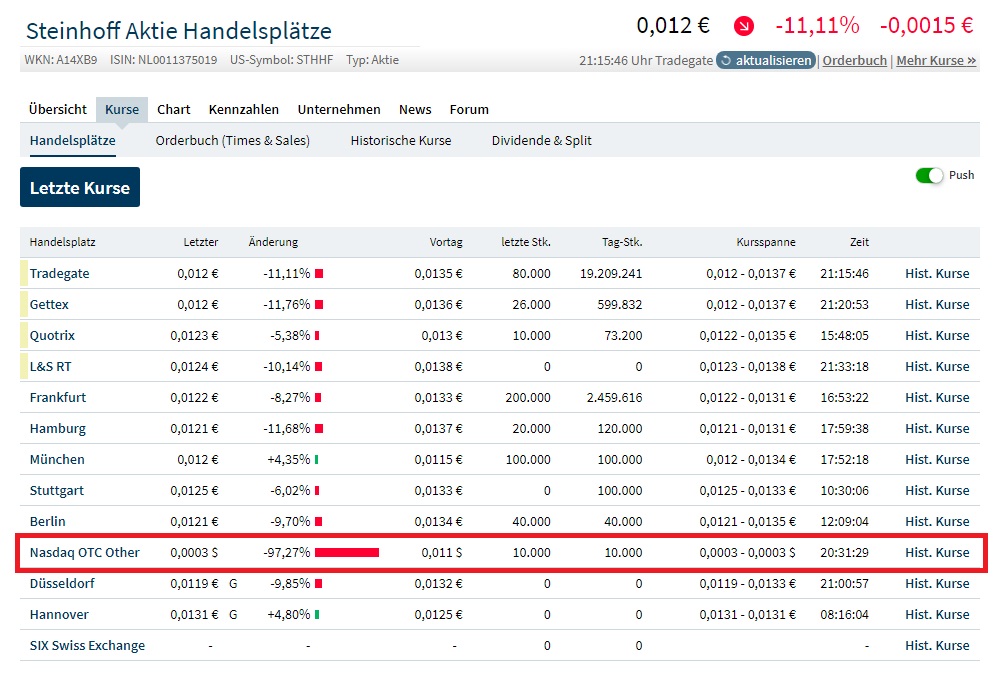Open Hist. Kurse for Nasdaq OTC row

pyautogui.click(x=937, y=552)
